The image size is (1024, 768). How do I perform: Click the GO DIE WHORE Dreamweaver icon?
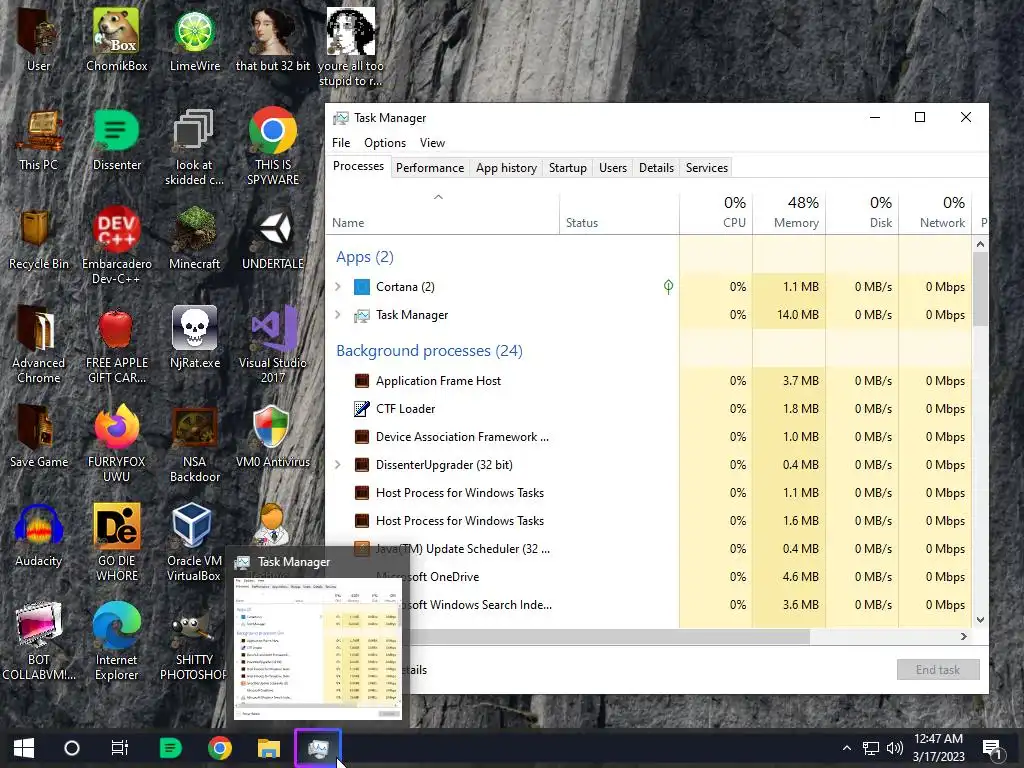pyautogui.click(x=116, y=542)
